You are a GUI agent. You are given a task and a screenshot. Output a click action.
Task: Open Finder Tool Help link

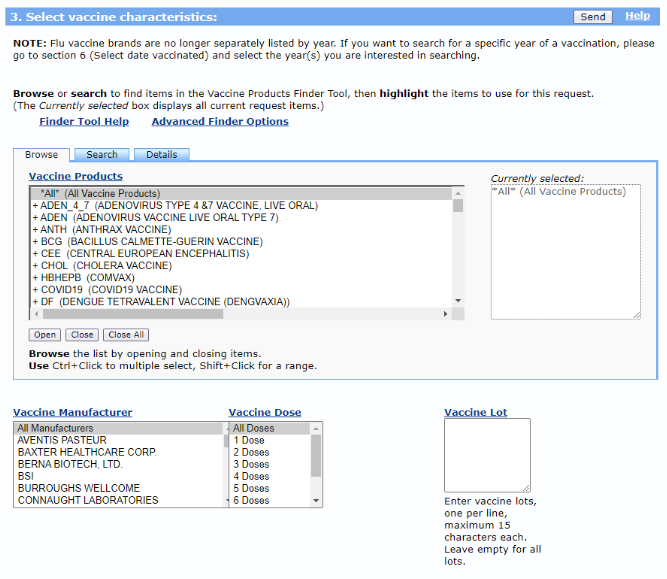coord(84,121)
